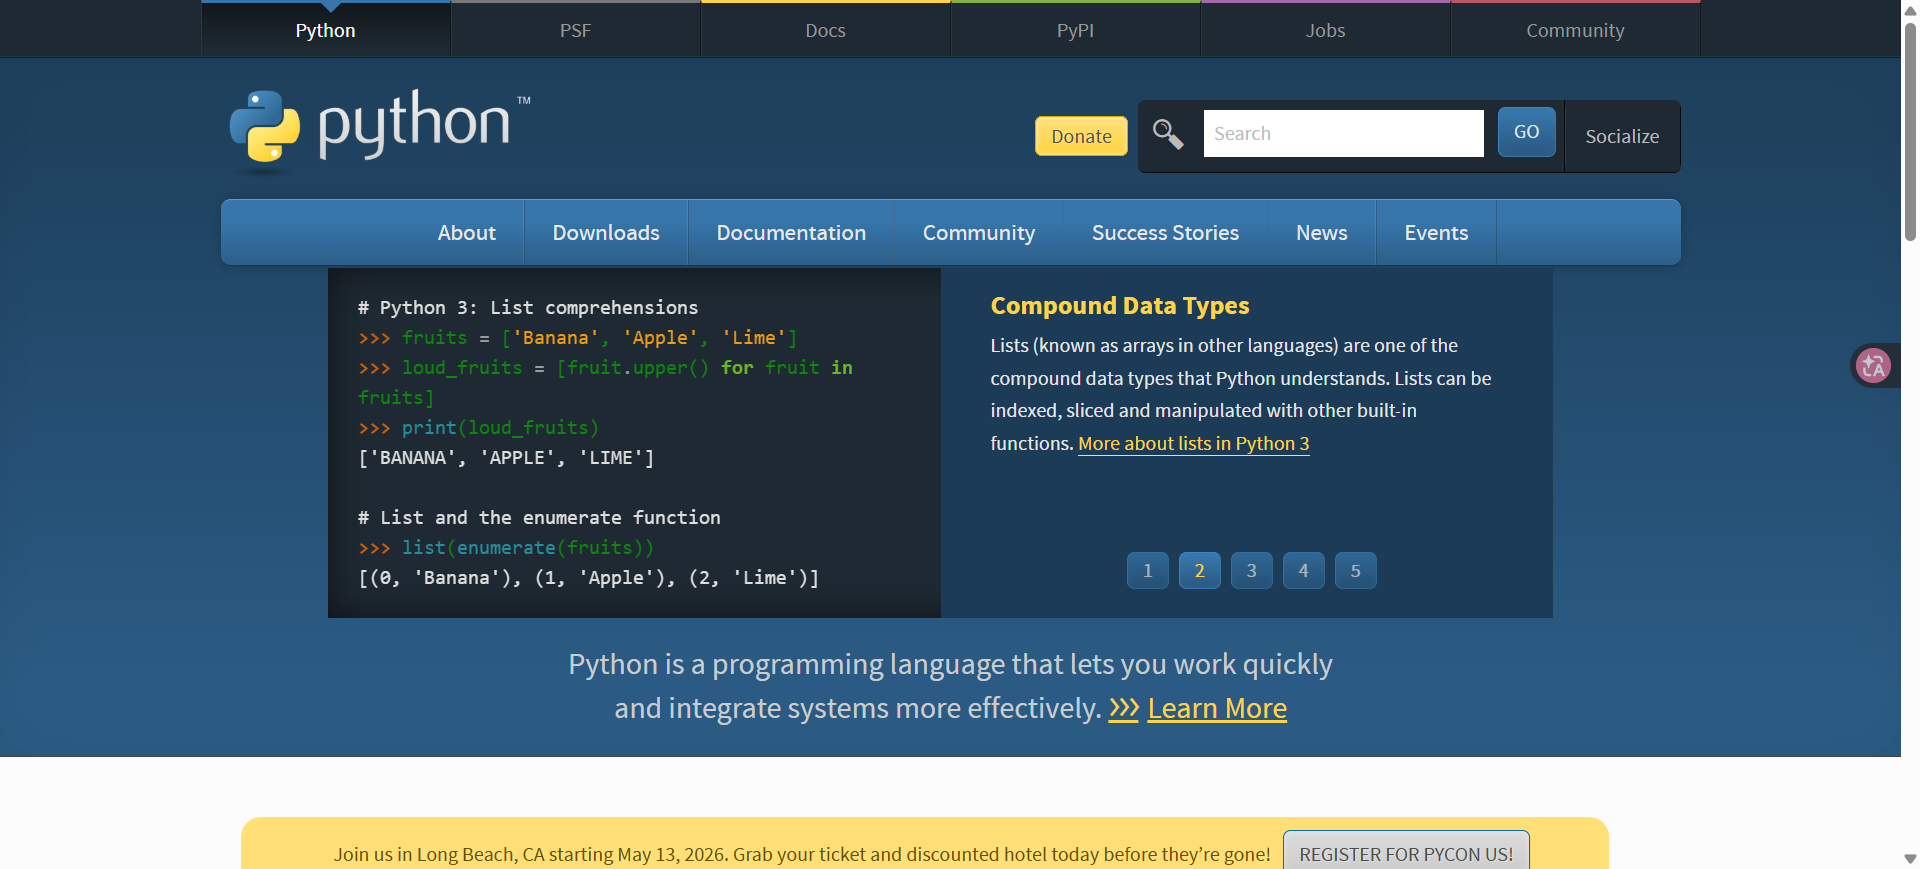Screen dimensions: 1920x869
Task: Click into the Search input field
Action: 1343,133
